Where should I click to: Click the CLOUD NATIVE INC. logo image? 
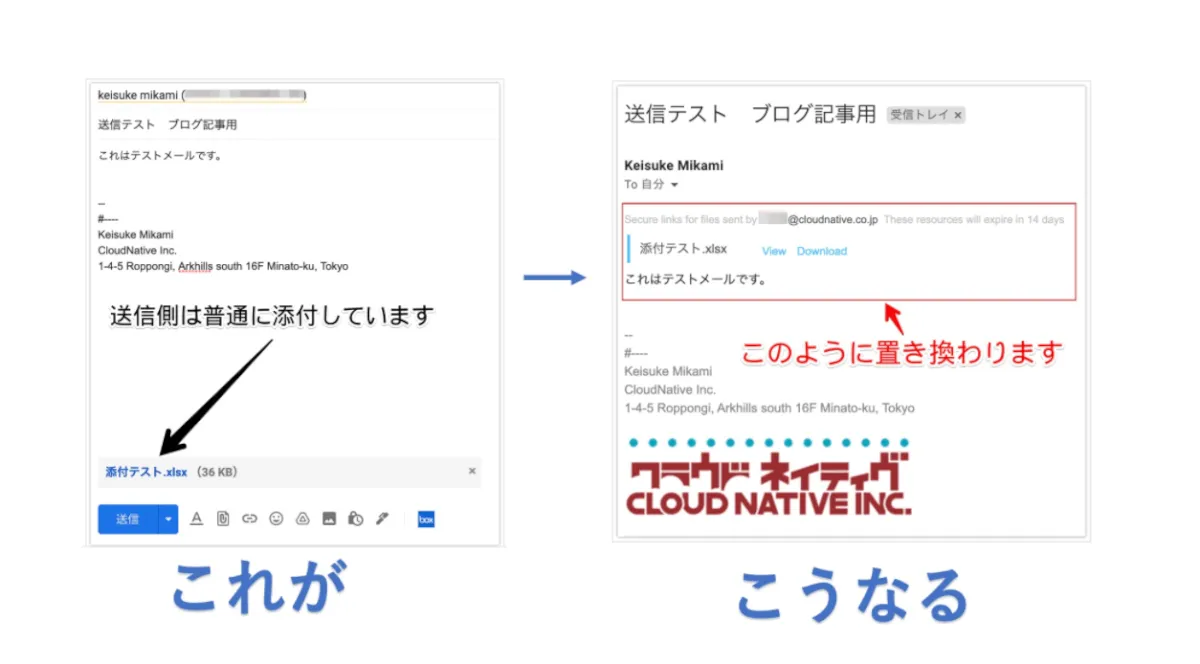tap(769, 476)
